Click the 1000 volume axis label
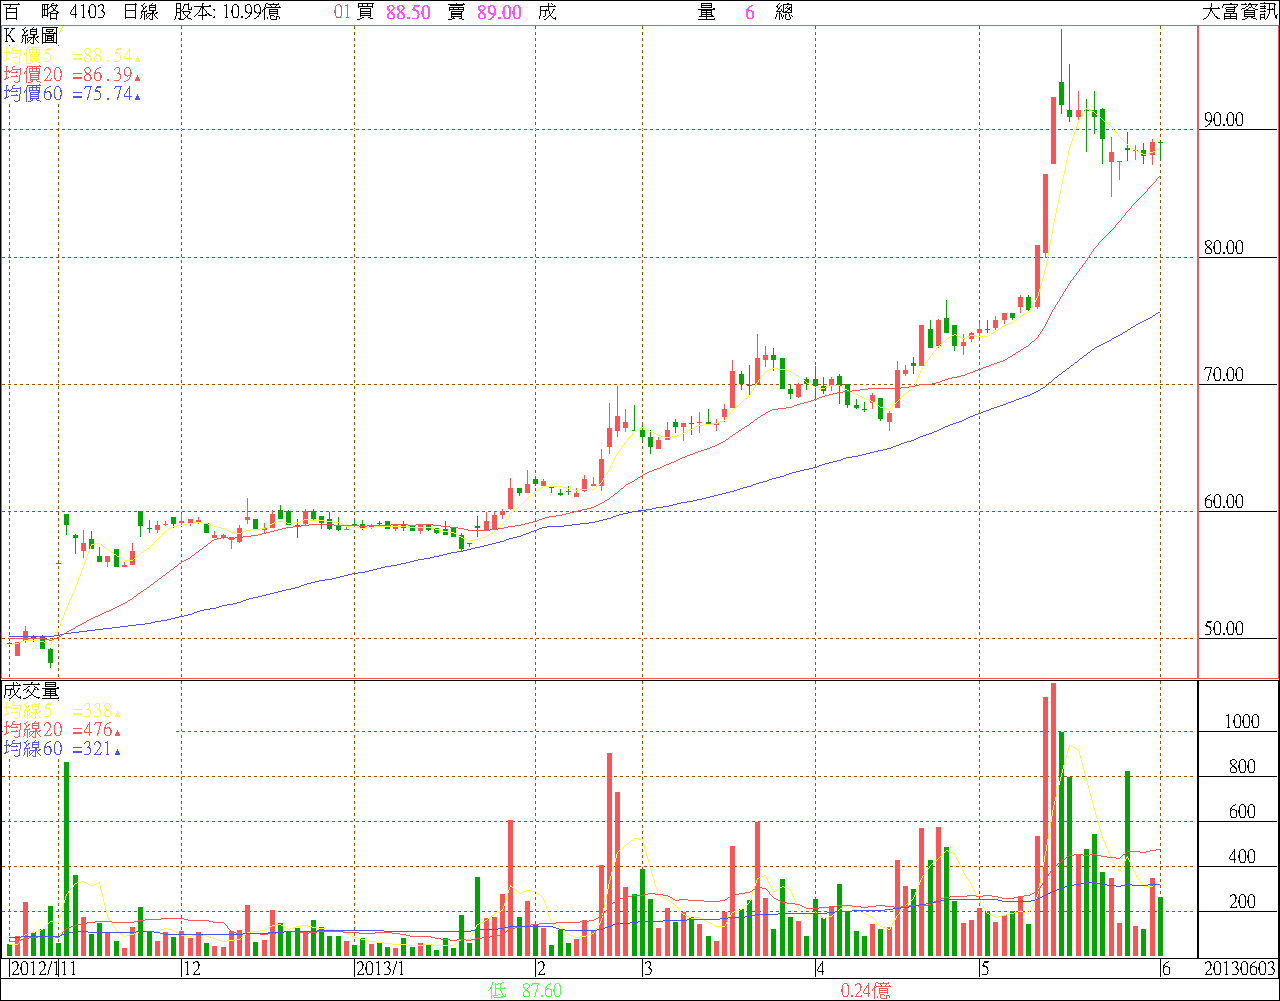 click(1230, 722)
